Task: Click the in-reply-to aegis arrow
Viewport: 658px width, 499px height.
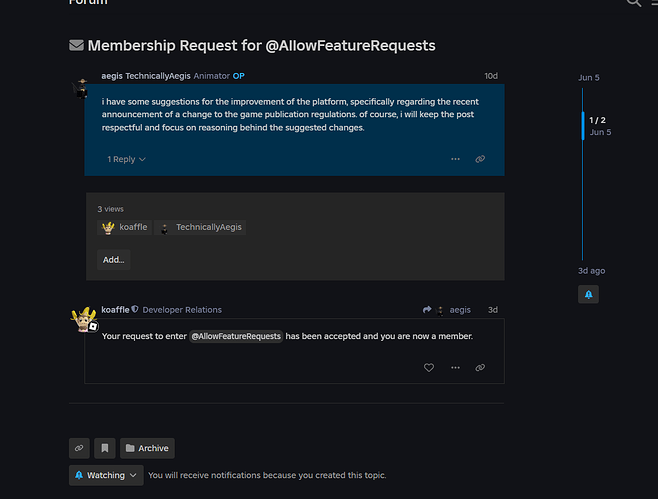Action: click(447, 310)
